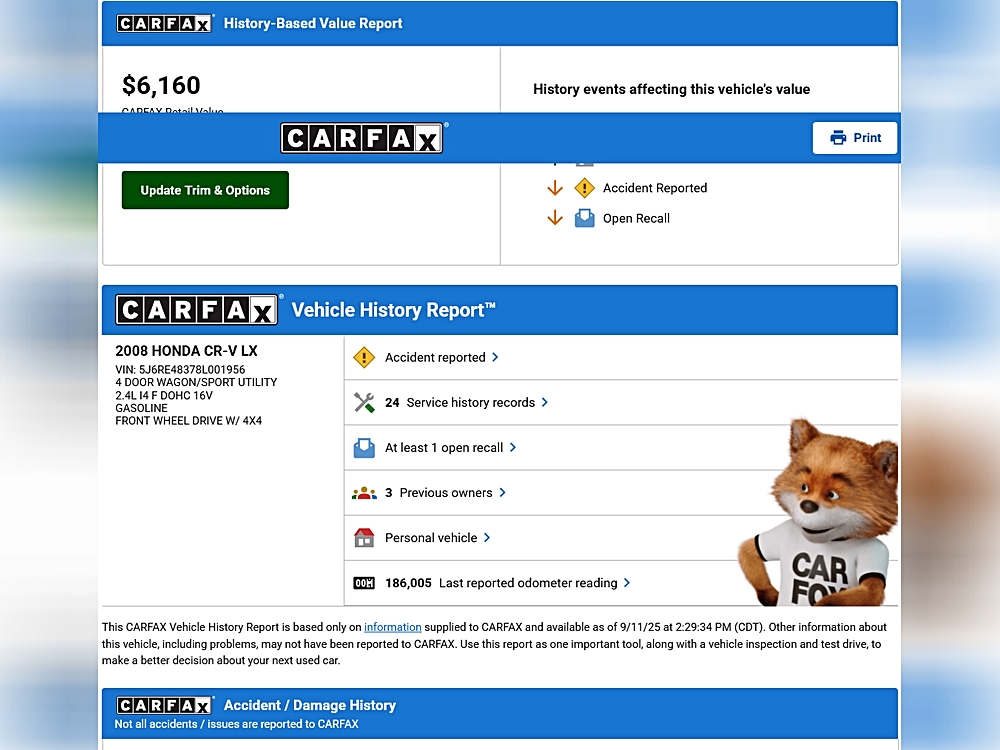The height and width of the screenshot is (750, 1000).
Task: Expand the Previous owners chevron
Action: tap(503, 493)
